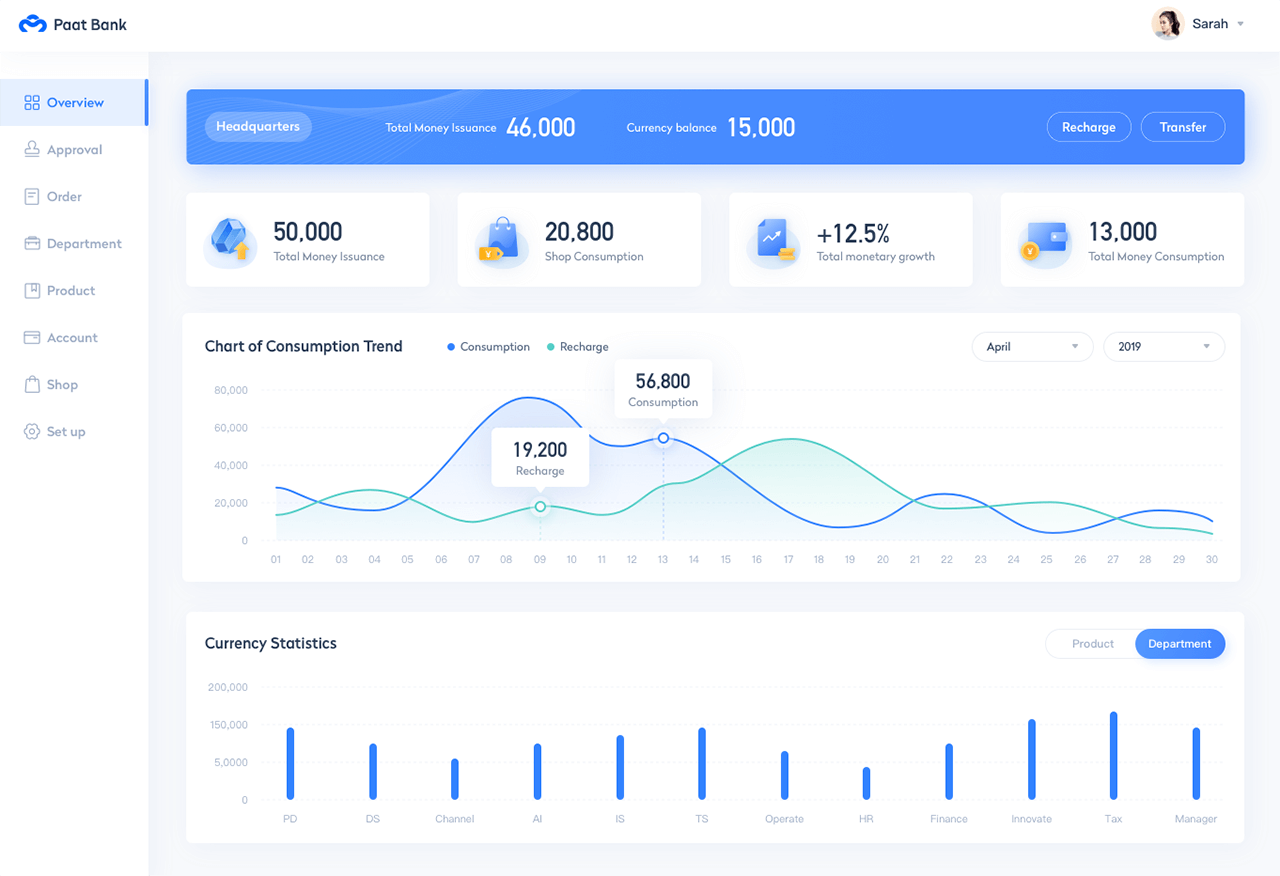Viewport: 1280px width, 876px height.
Task: Open the Order menu item
Action: (74, 197)
